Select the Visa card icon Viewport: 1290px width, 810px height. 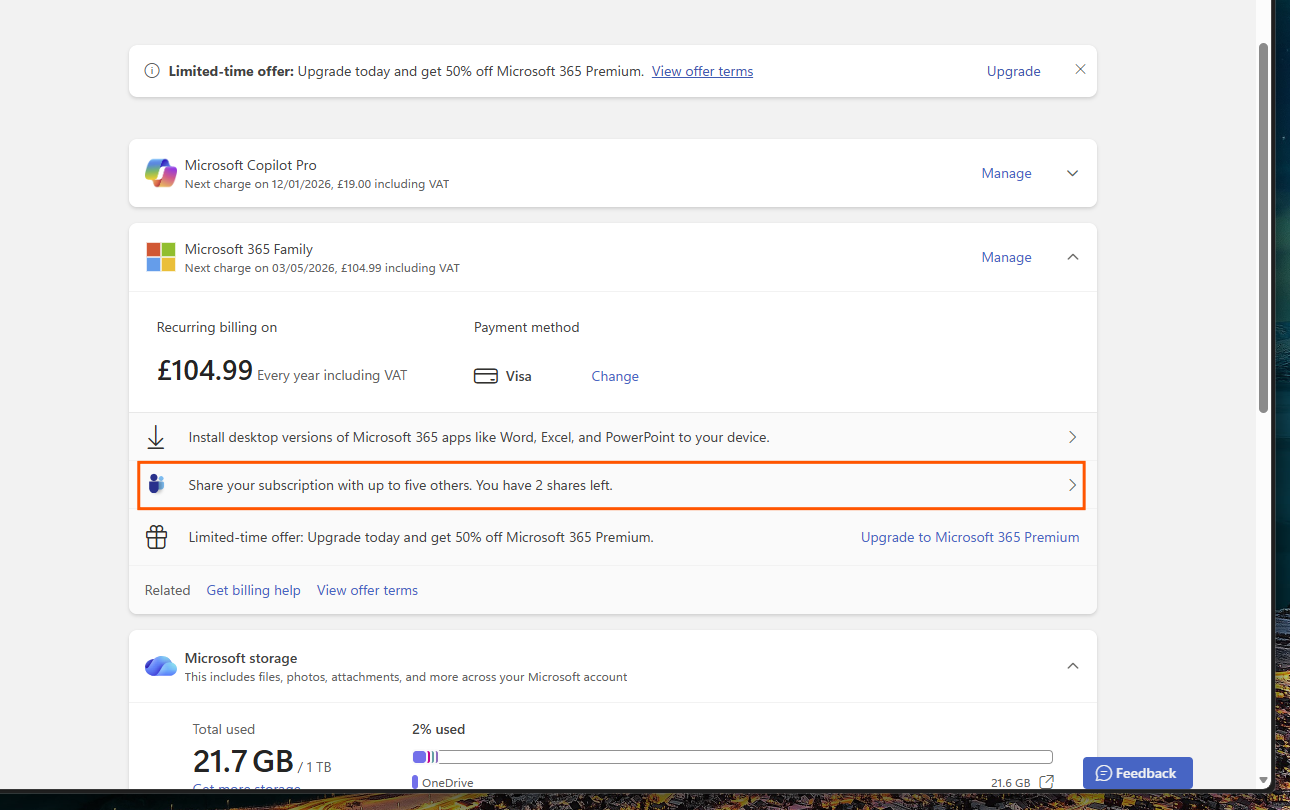pos(487,375)
